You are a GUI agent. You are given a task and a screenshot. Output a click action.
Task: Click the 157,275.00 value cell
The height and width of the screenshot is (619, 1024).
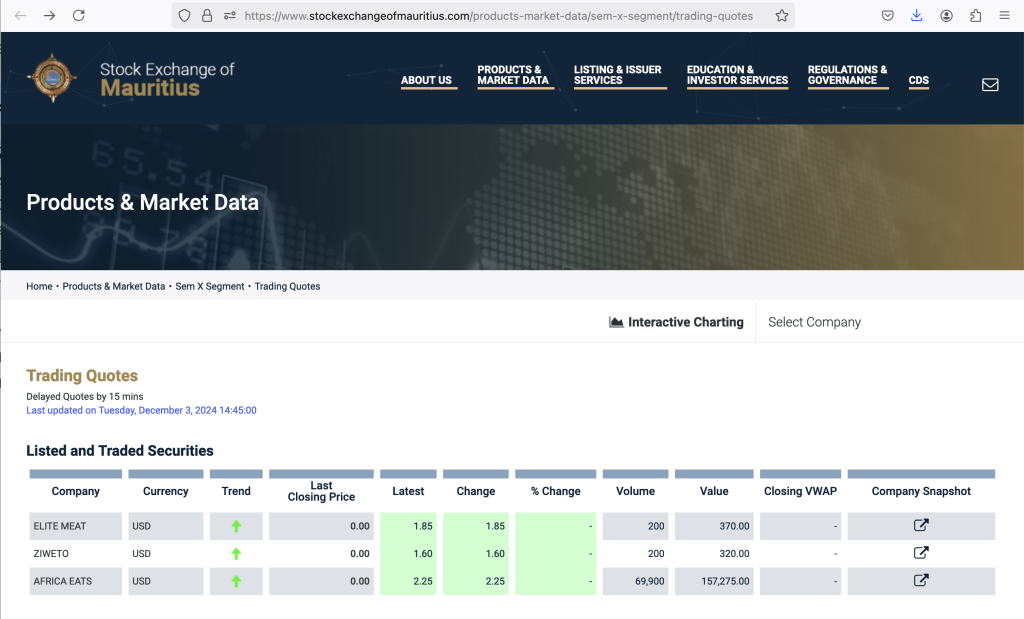tap(714, 581)
